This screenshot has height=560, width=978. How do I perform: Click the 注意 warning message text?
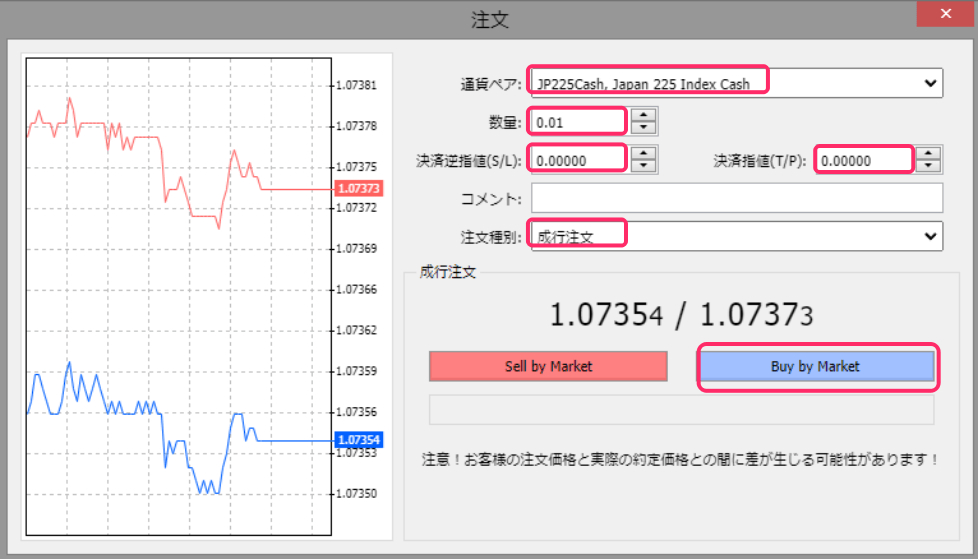[x=680, y=460]
